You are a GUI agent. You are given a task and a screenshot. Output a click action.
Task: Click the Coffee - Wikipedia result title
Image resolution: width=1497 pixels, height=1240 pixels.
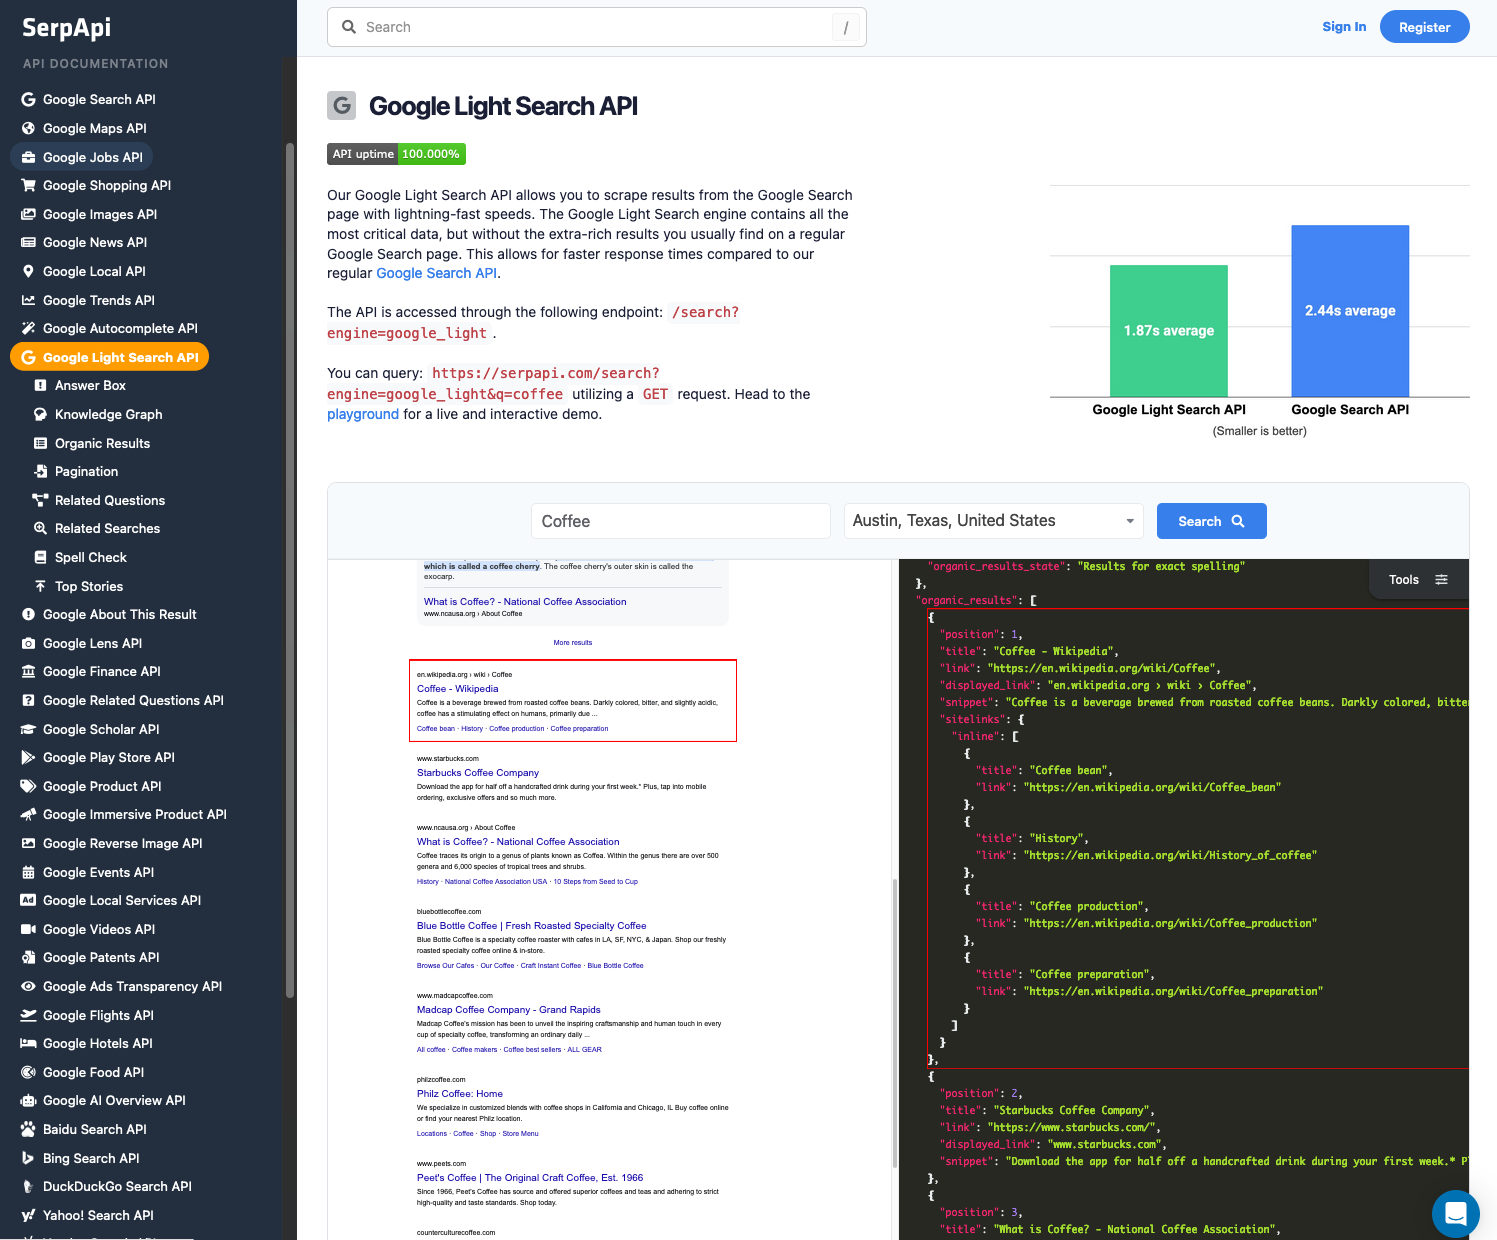pyautogui.click(x=457, y=688)
